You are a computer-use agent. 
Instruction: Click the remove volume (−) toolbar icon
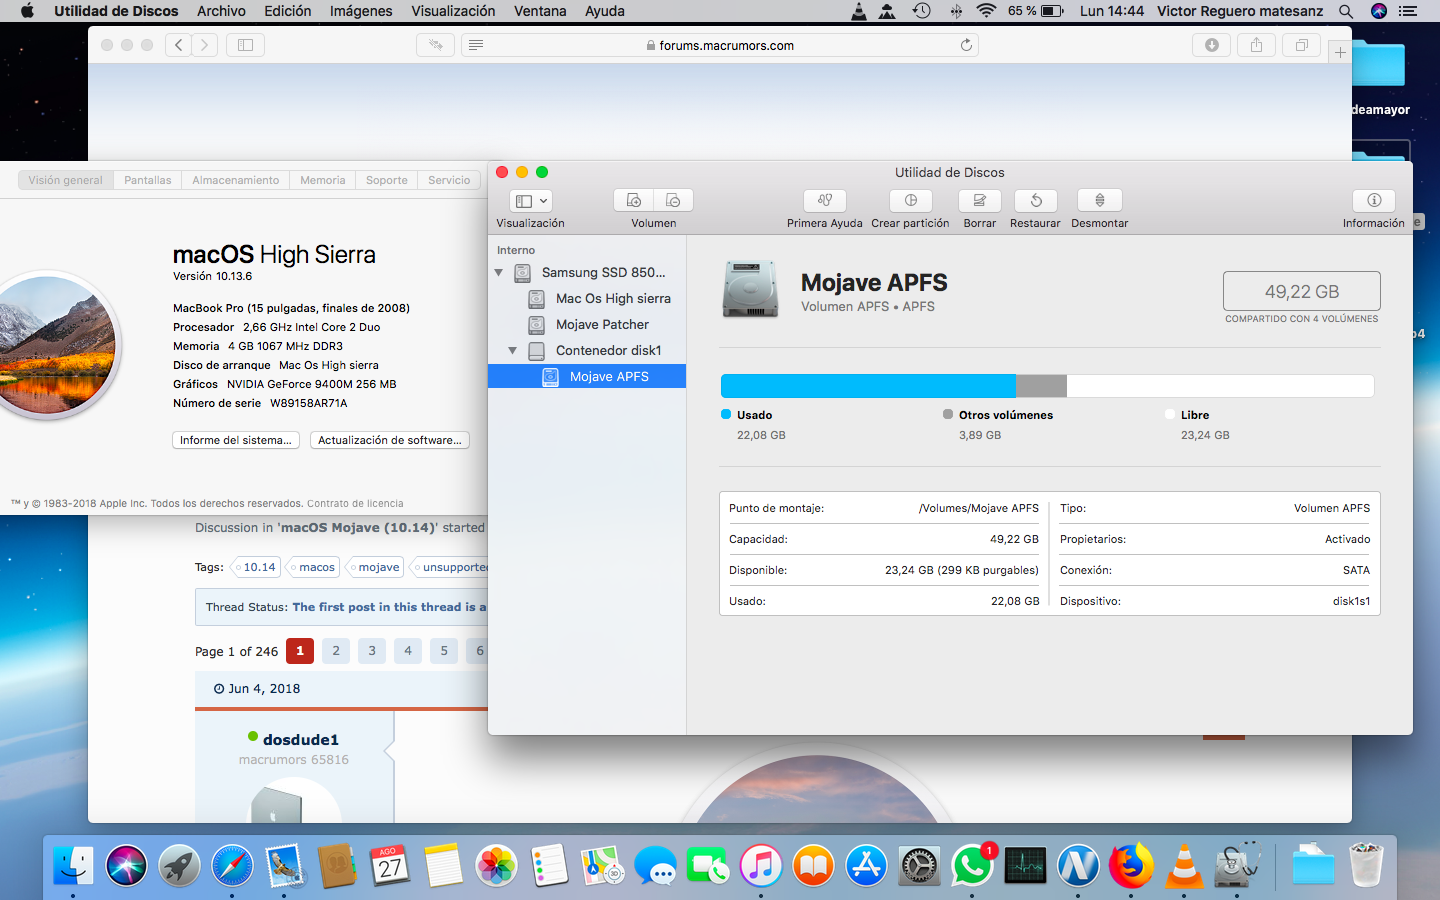673,200
